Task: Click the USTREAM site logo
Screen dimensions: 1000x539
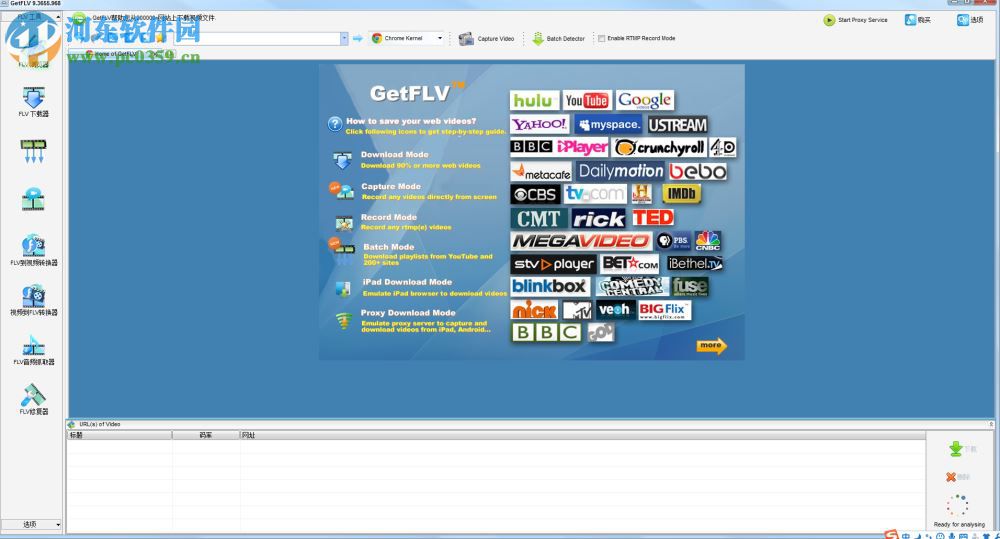Action: [678, 124]
